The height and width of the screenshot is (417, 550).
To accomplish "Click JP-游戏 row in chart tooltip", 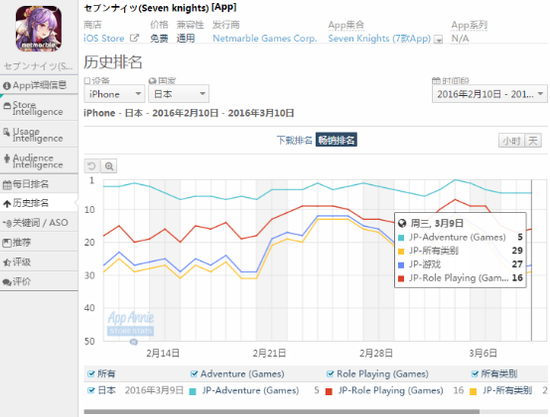I will point(460,264).
